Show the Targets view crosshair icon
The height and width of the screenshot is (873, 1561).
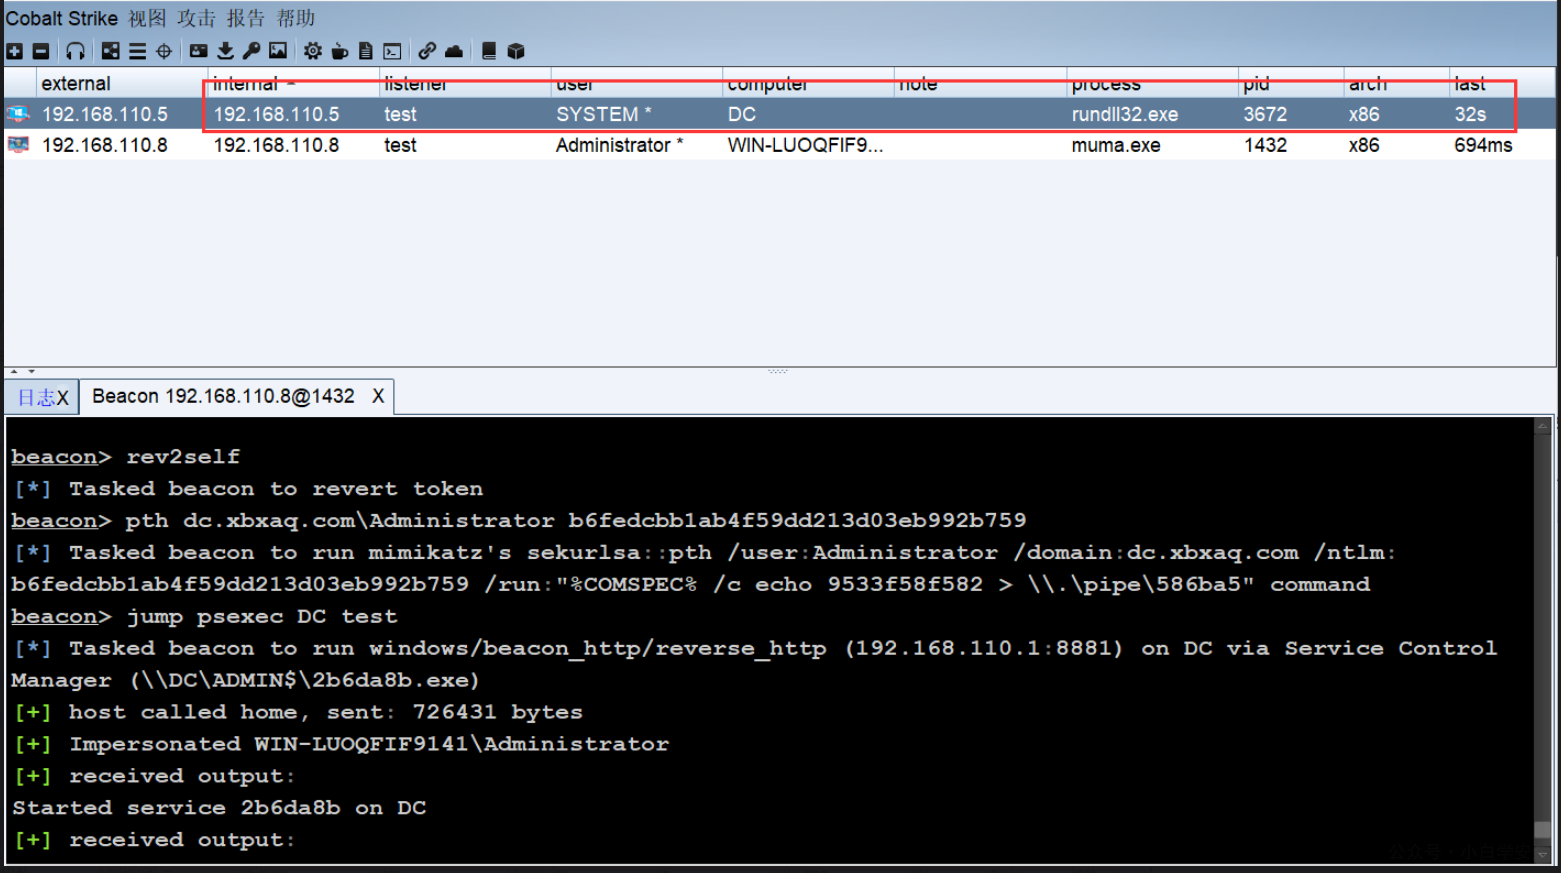coord(164,51)
